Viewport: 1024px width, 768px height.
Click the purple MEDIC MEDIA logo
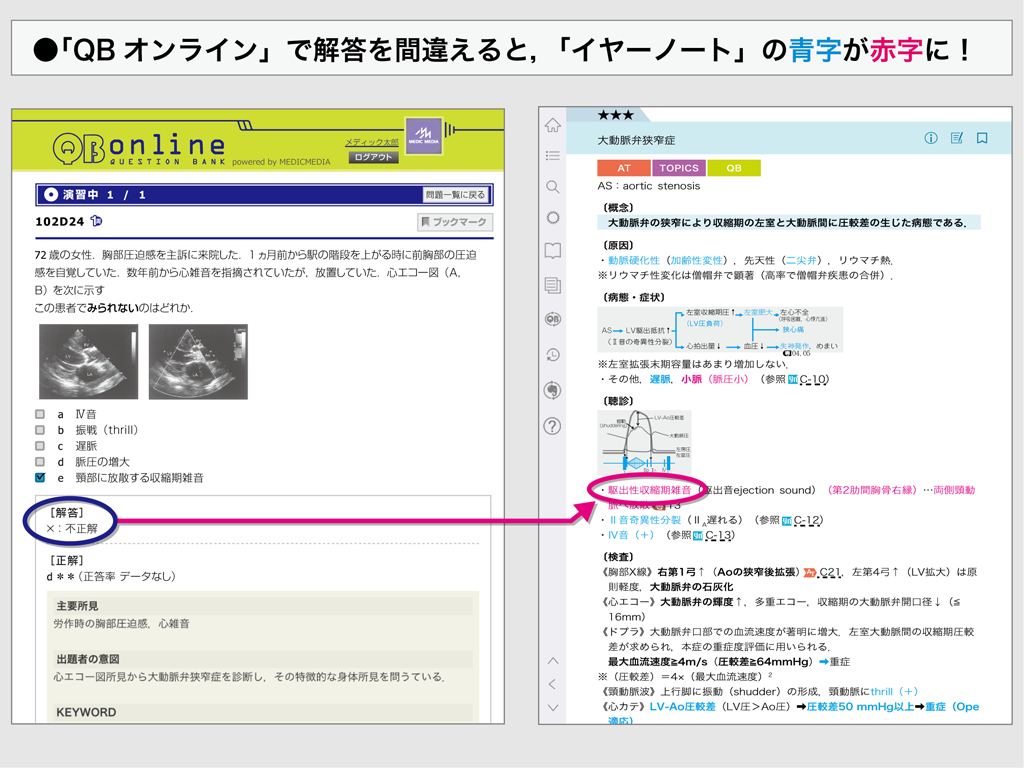(x=424, y=136)
